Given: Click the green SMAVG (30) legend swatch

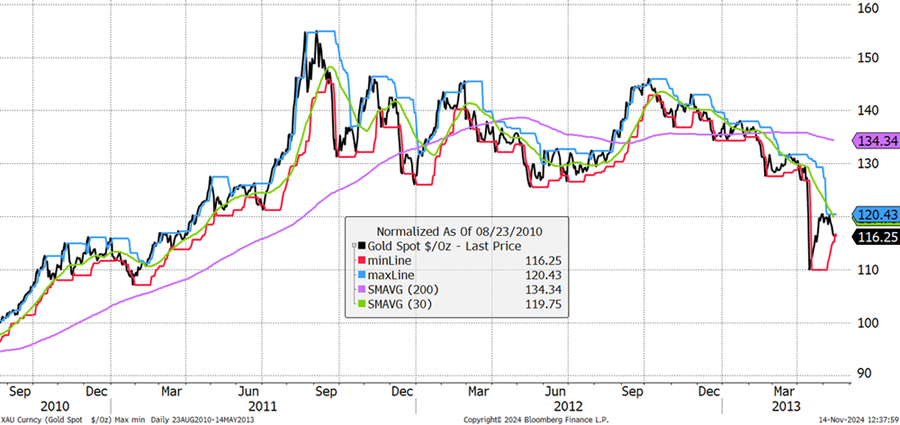Looking at the screenshot, I should click(x=361, y=304).
